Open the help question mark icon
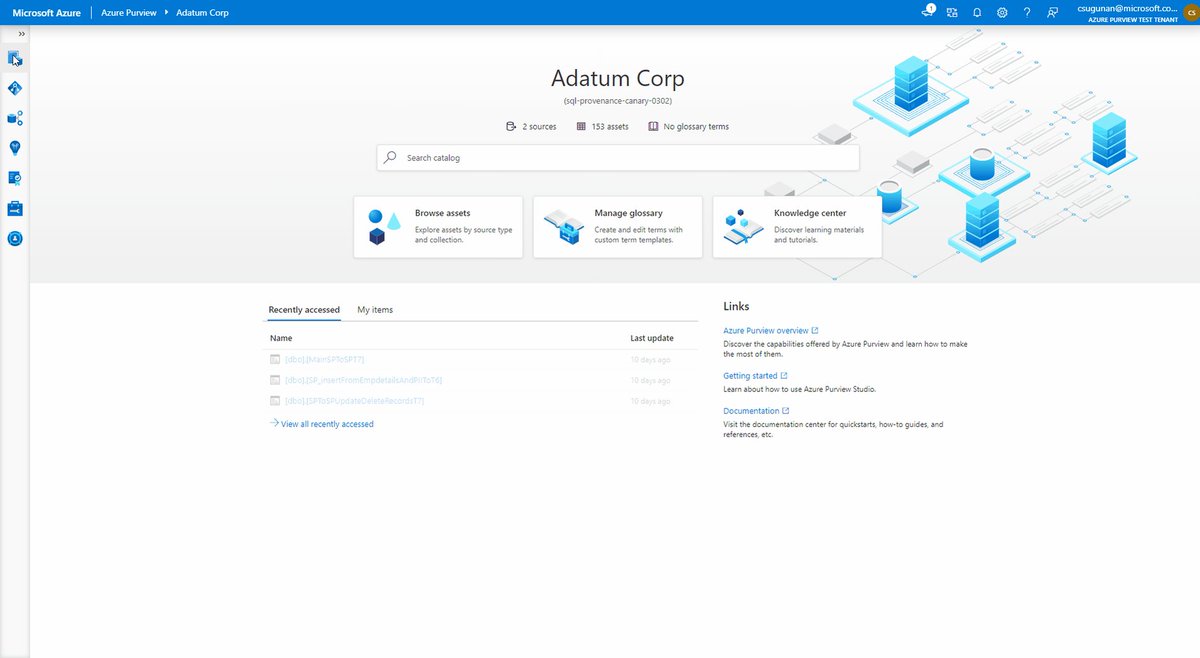1200x658 pixels. coord(1027,13)
